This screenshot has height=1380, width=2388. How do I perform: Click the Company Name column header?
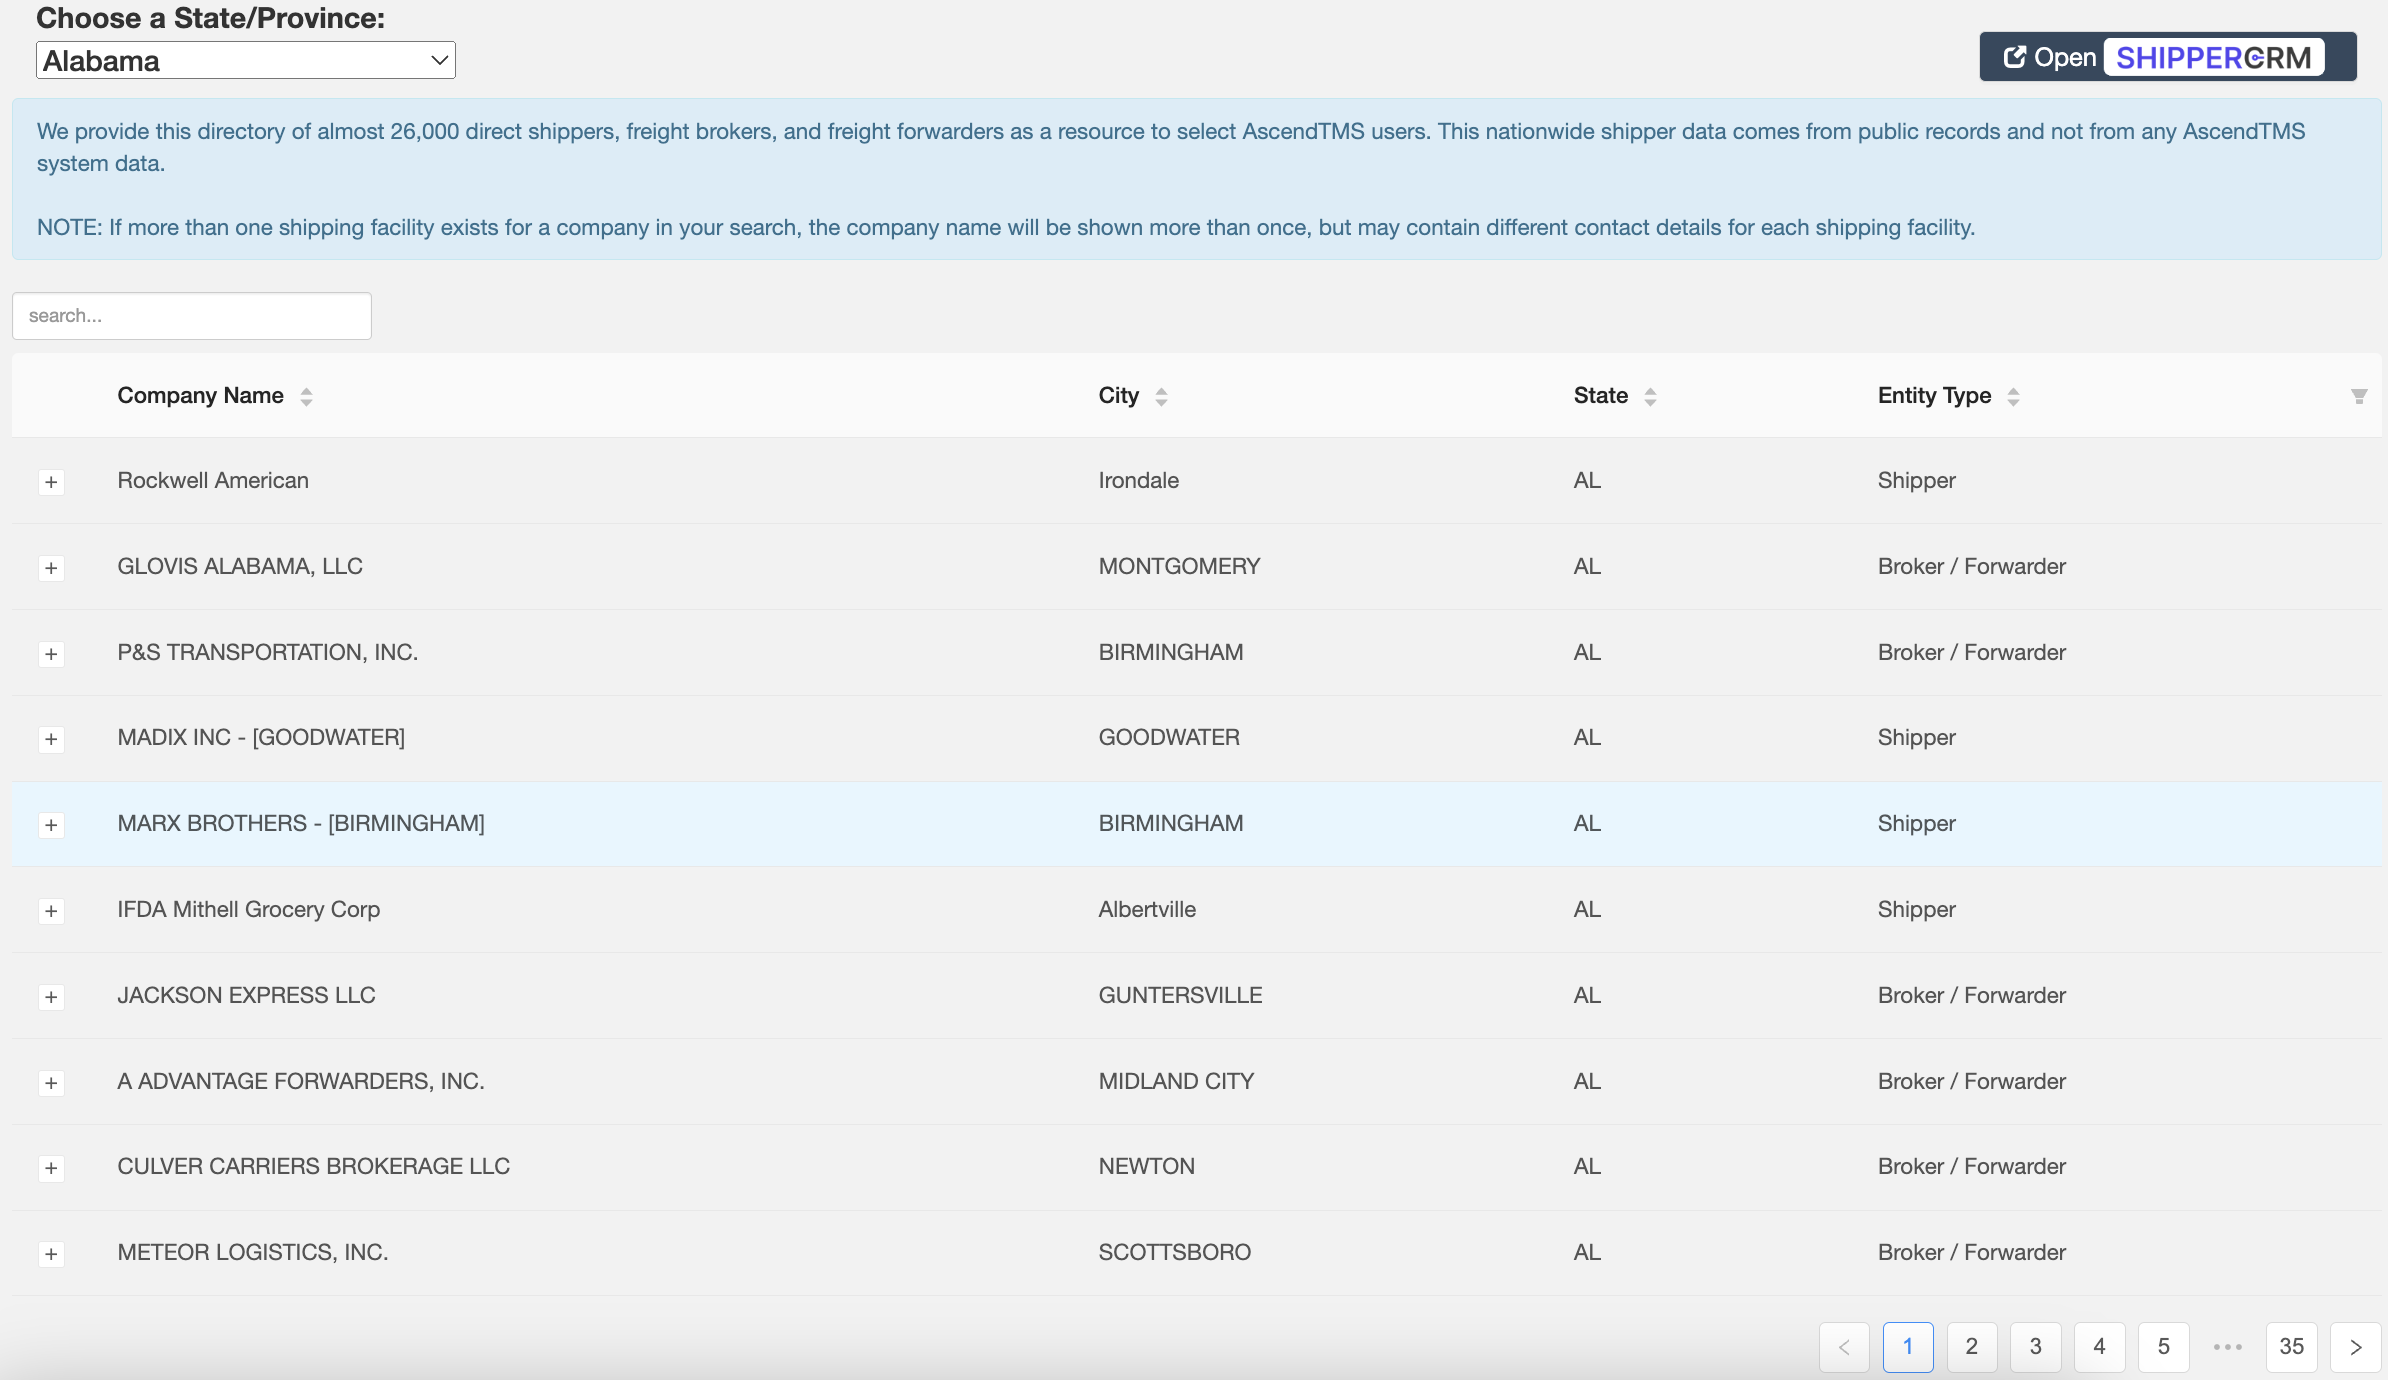201,396
